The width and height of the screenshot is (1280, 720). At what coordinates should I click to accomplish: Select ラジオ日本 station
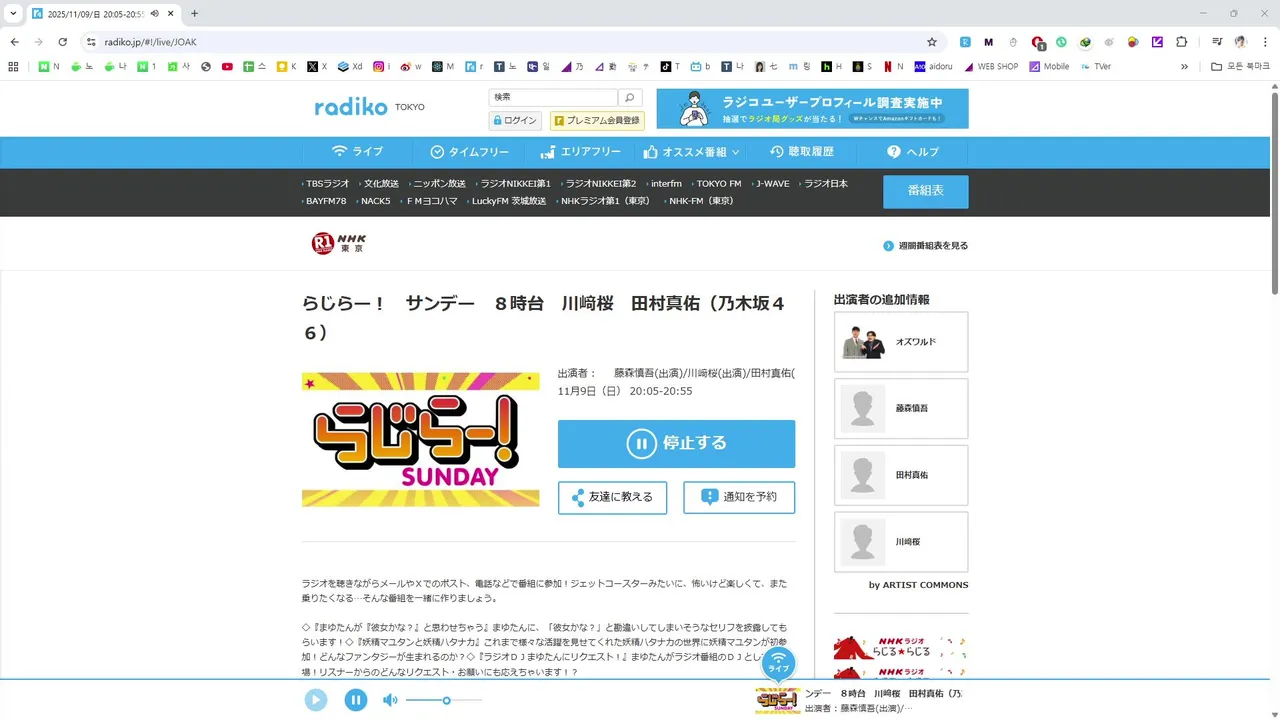(825, 184)
